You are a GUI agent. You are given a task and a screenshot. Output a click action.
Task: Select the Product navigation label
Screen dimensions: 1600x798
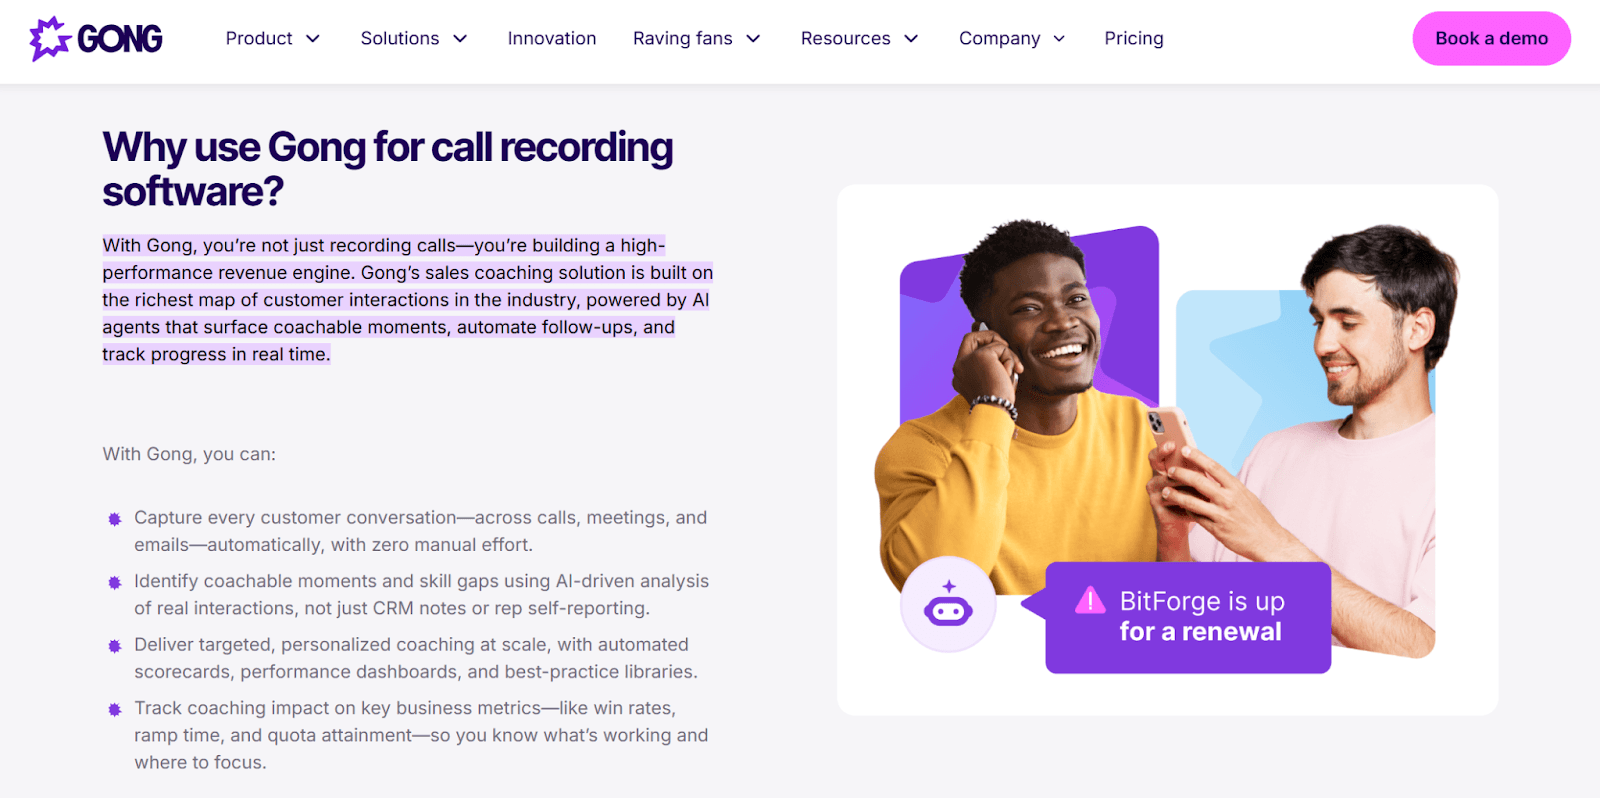coord(259,38)
